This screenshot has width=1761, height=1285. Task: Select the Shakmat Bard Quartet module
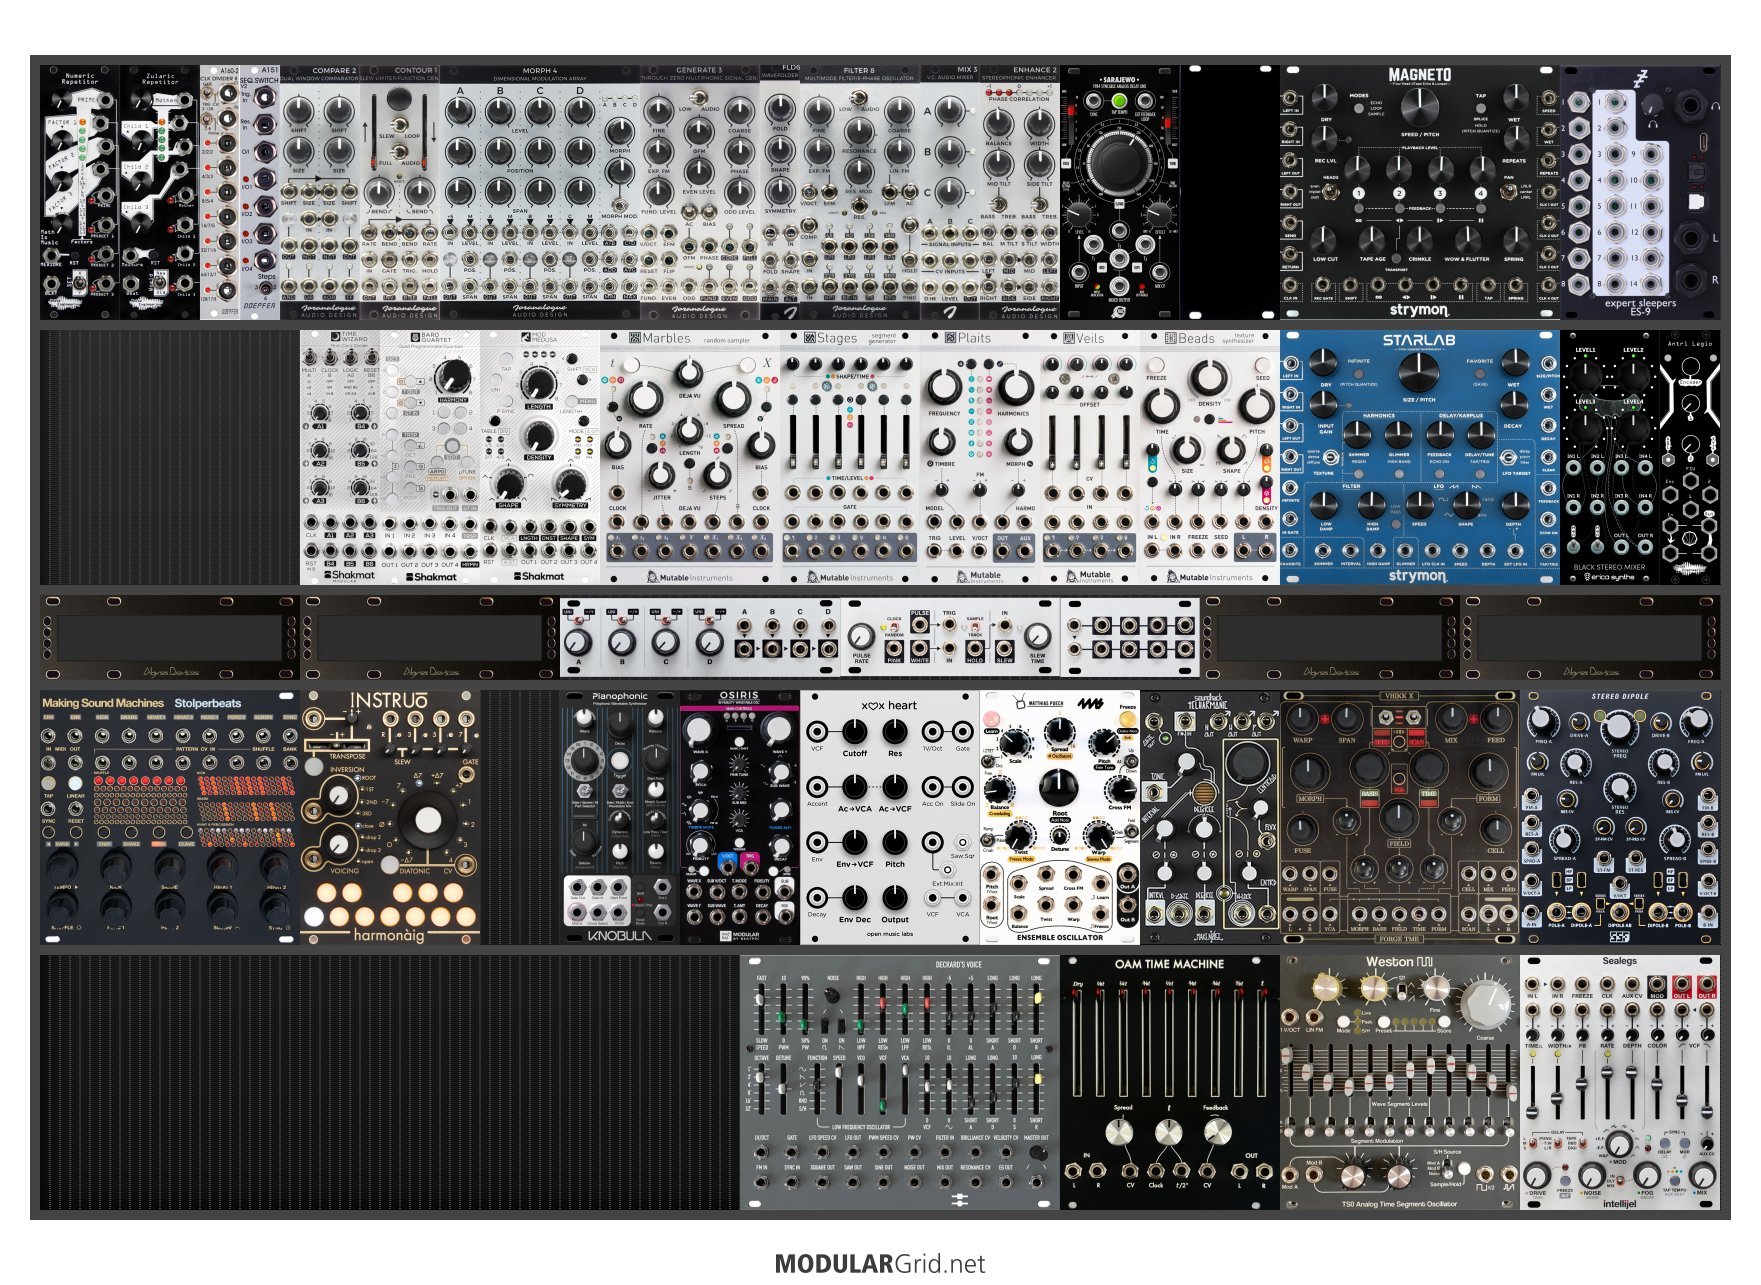pos(430,457)
